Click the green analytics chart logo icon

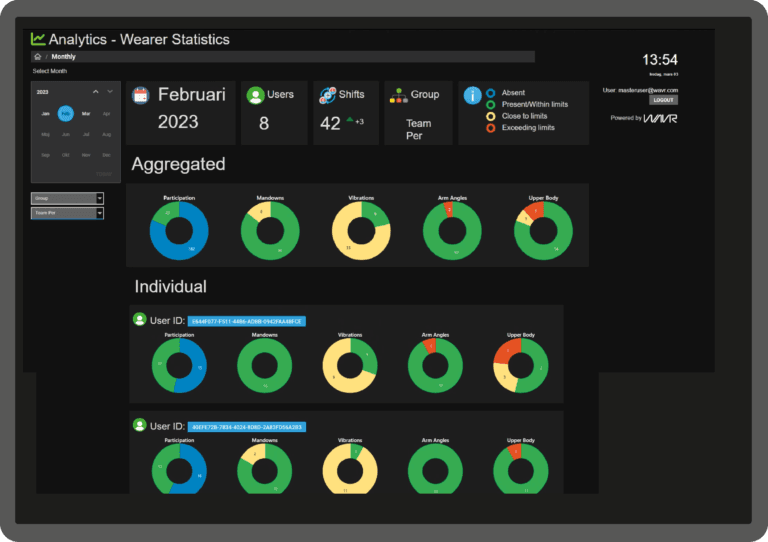(38, 40)
